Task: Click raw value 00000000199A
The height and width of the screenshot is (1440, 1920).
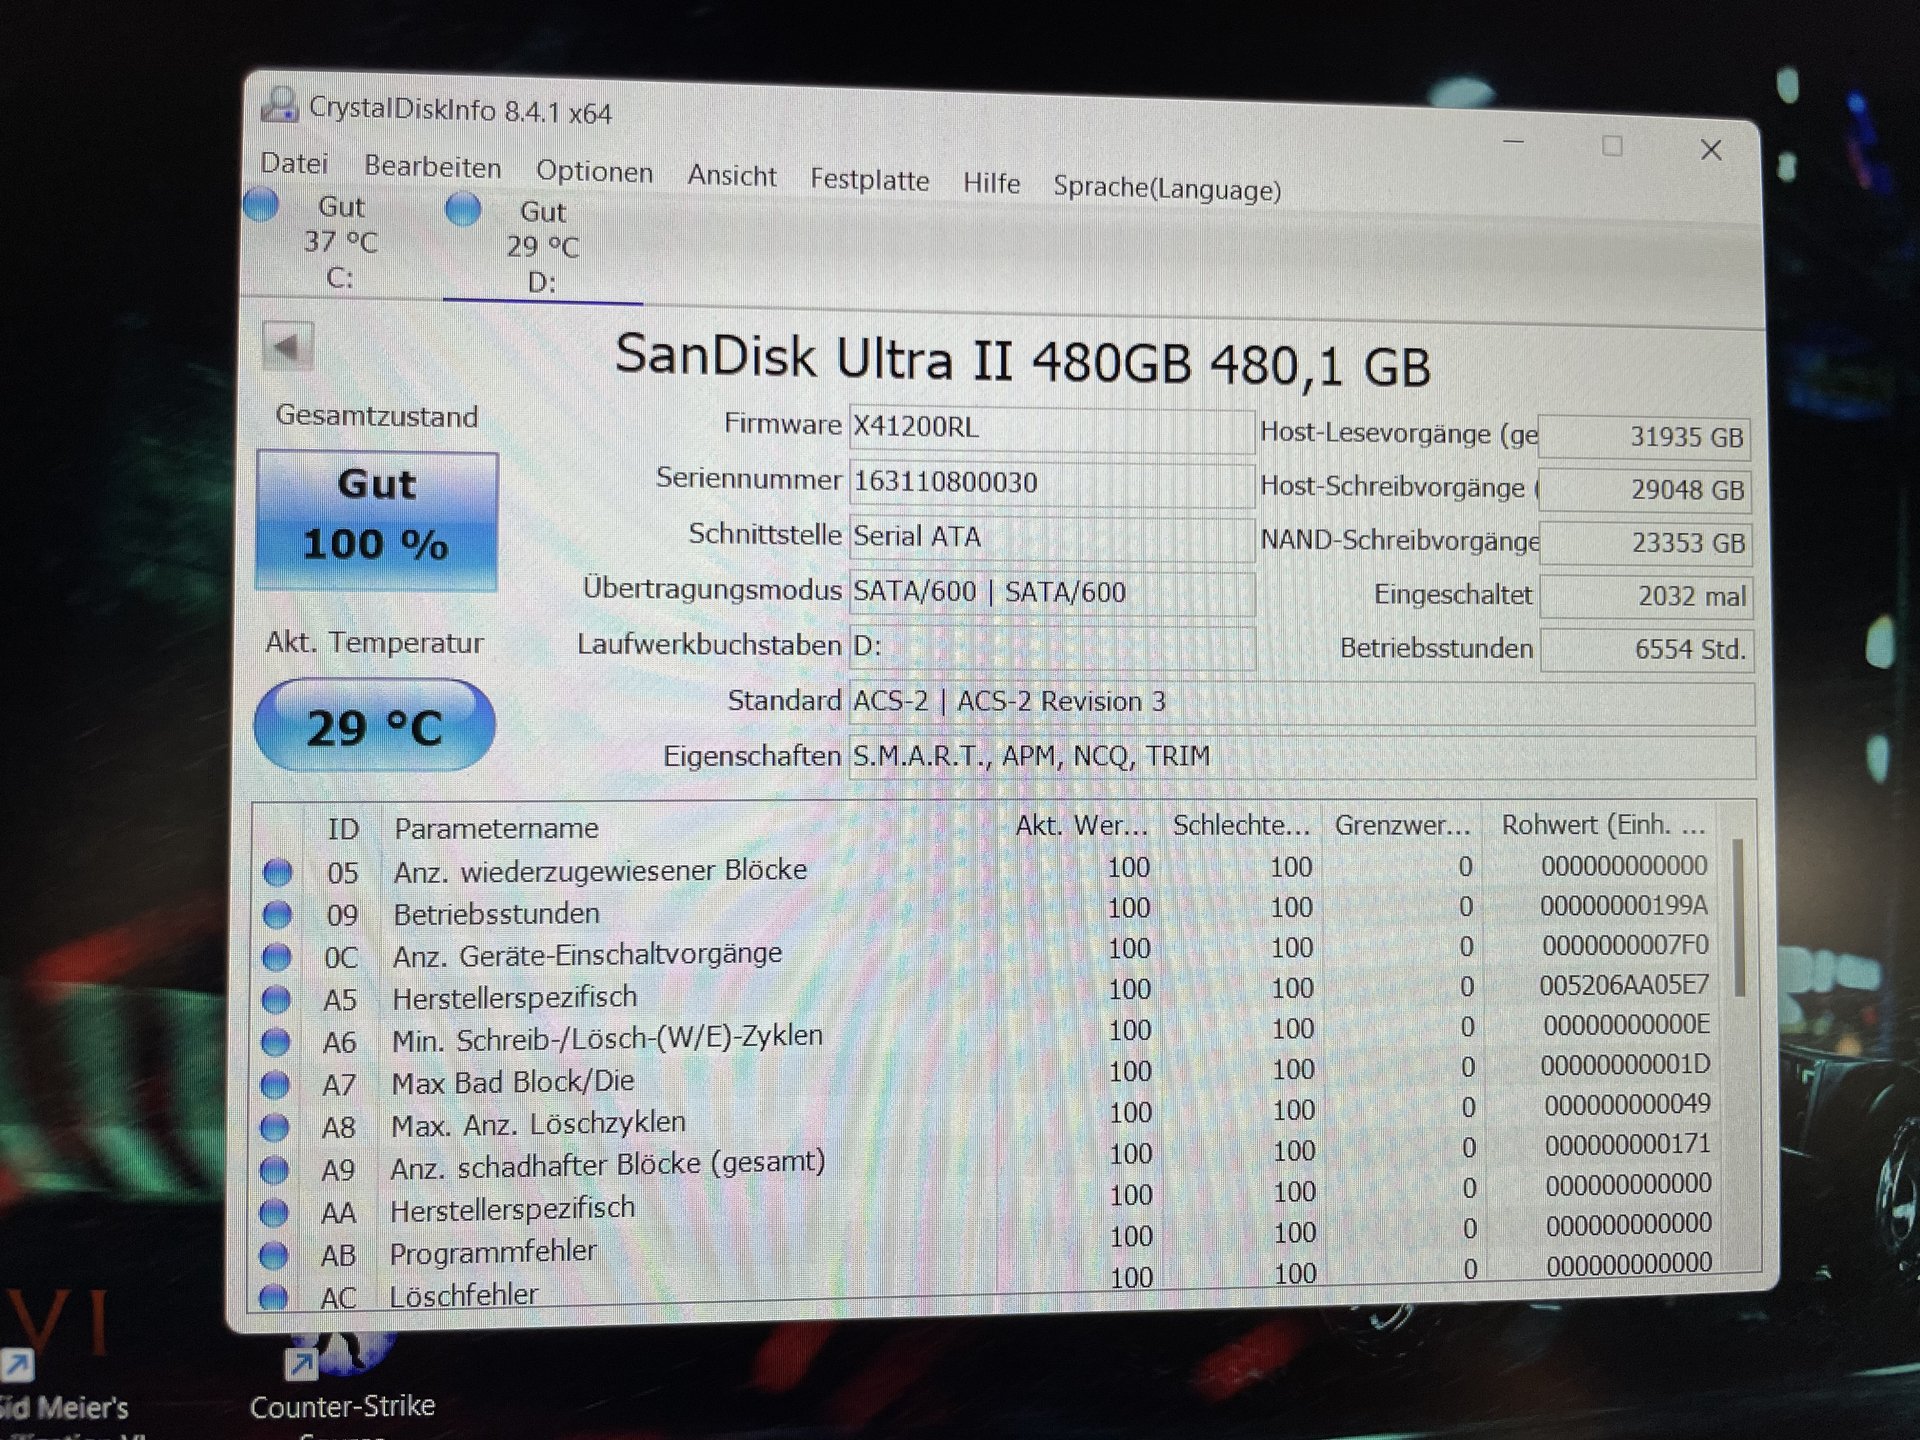Action: (x=1623, y=906)
